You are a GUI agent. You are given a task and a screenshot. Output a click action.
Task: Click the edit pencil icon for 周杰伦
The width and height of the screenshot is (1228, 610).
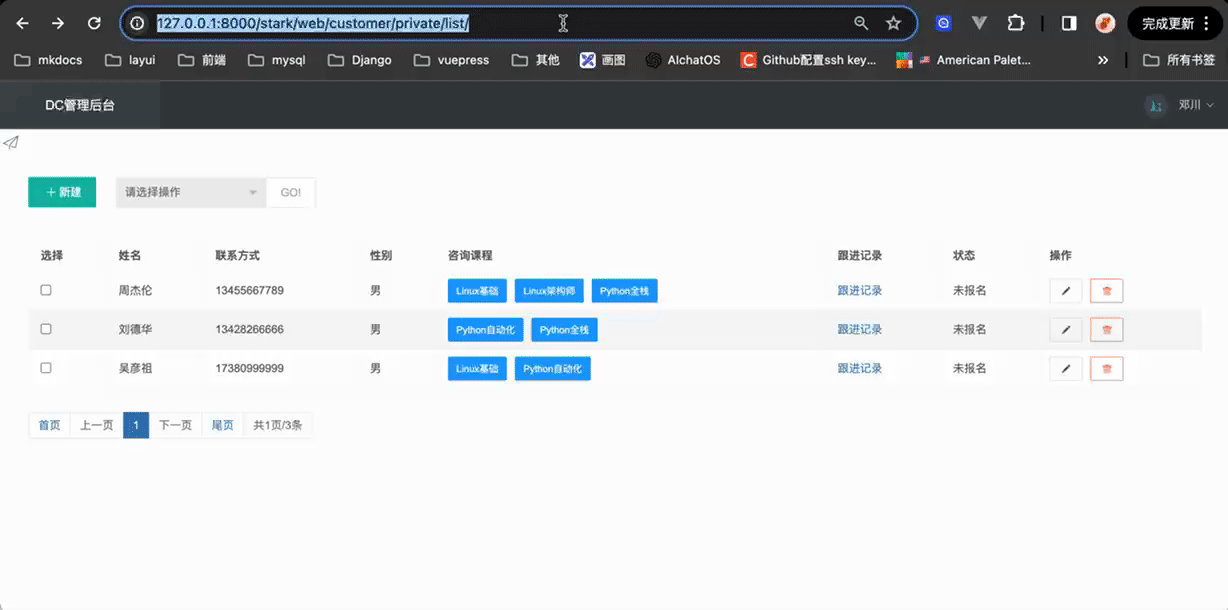(x=1065, y=291)
